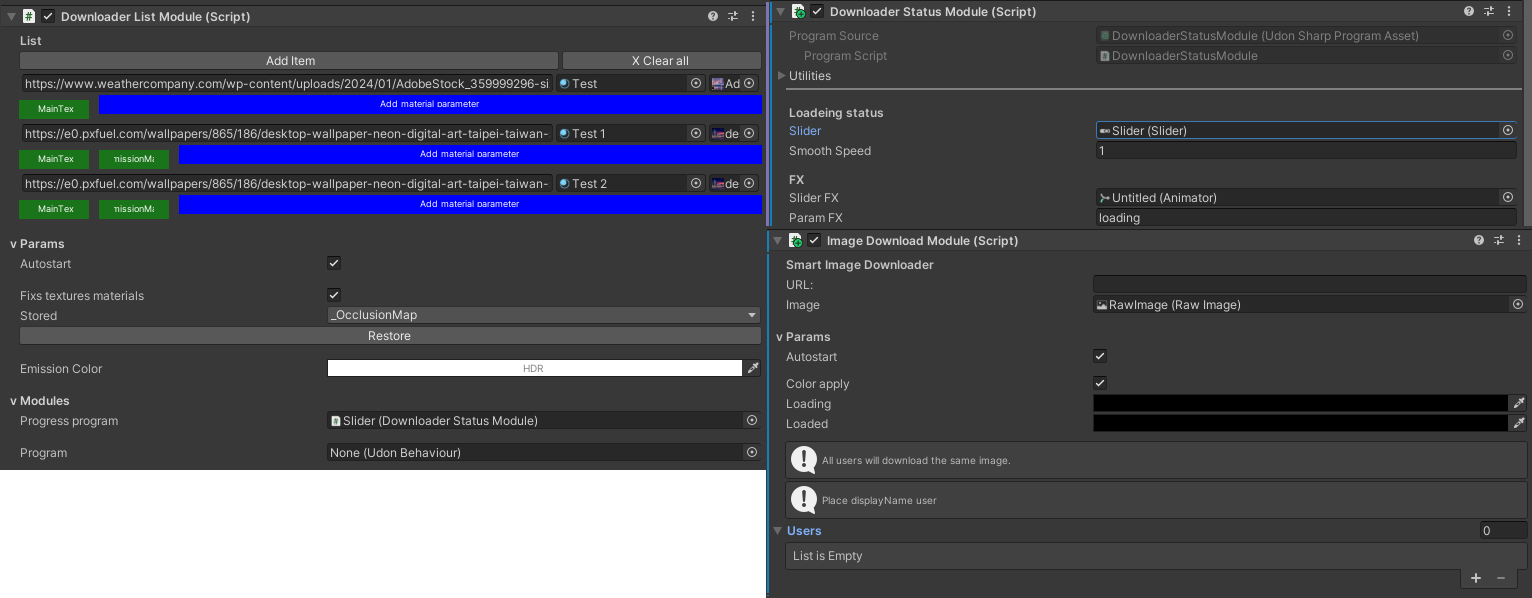
Task: Open more options menu for Image Download Module
Action: [1519, 241]
